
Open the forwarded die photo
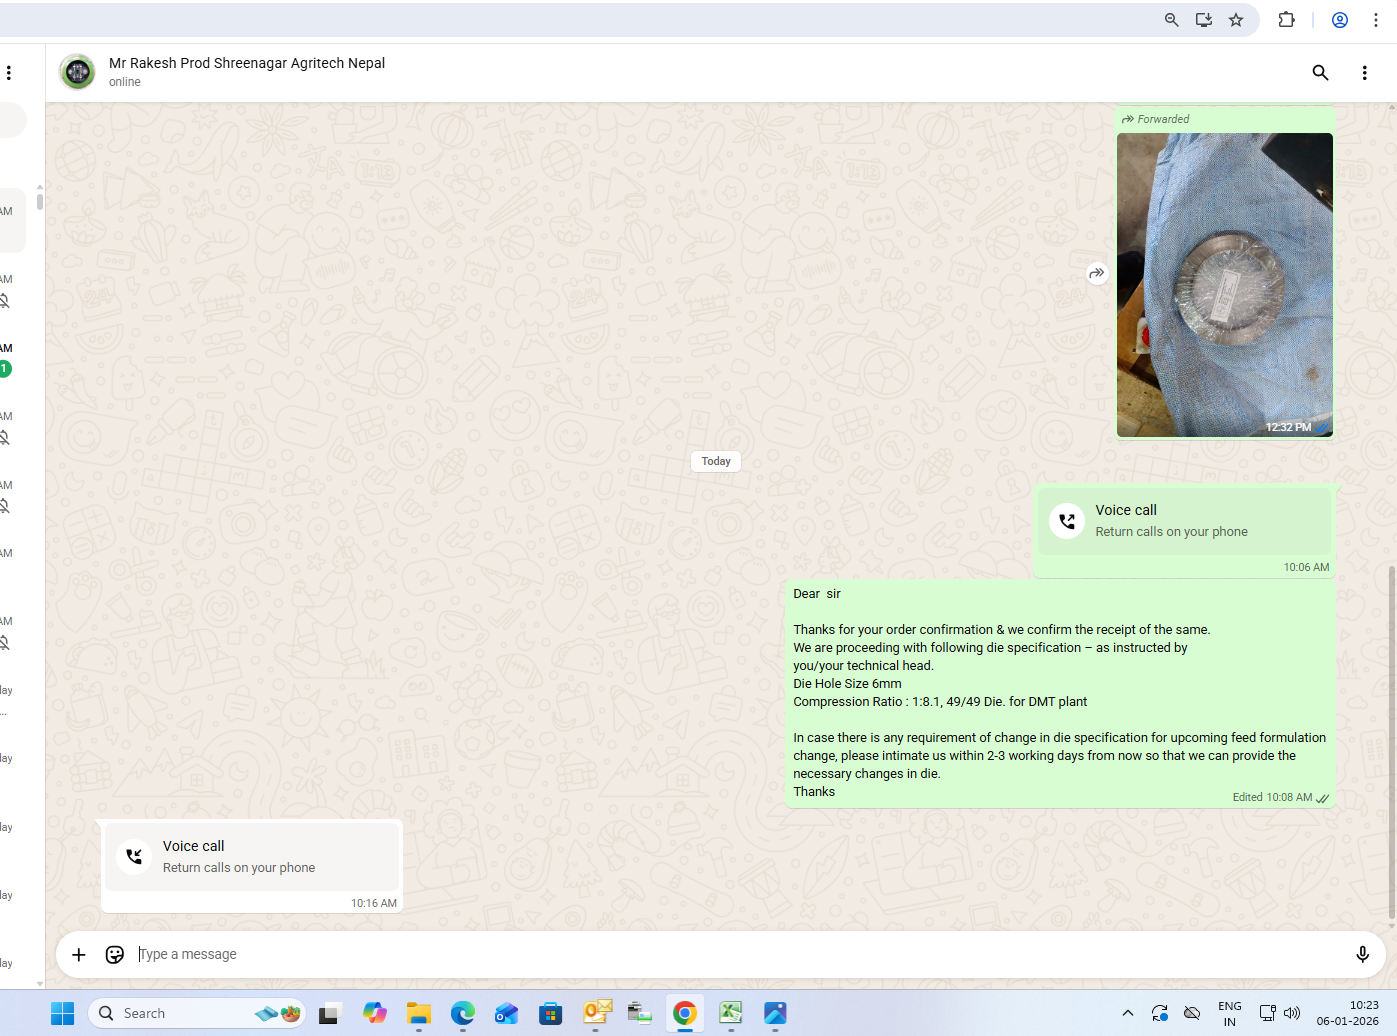1224,285
